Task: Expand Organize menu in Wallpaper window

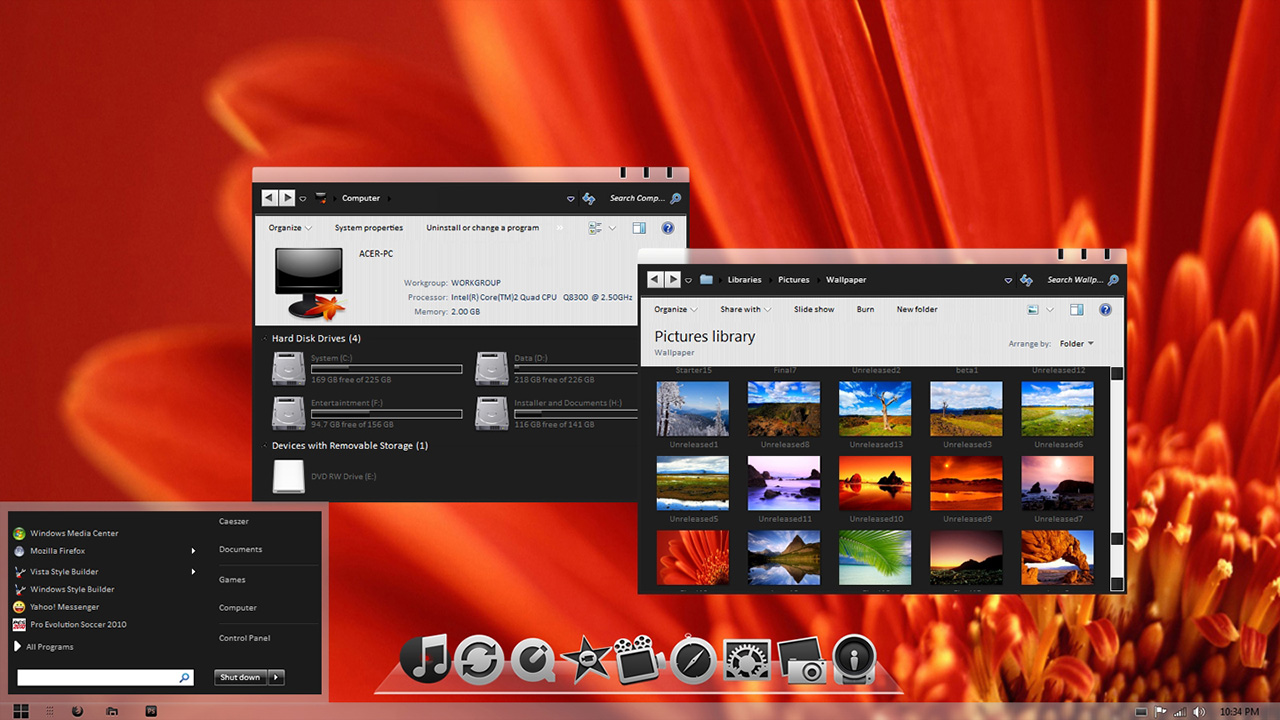Action: click(x=677, y=310)
